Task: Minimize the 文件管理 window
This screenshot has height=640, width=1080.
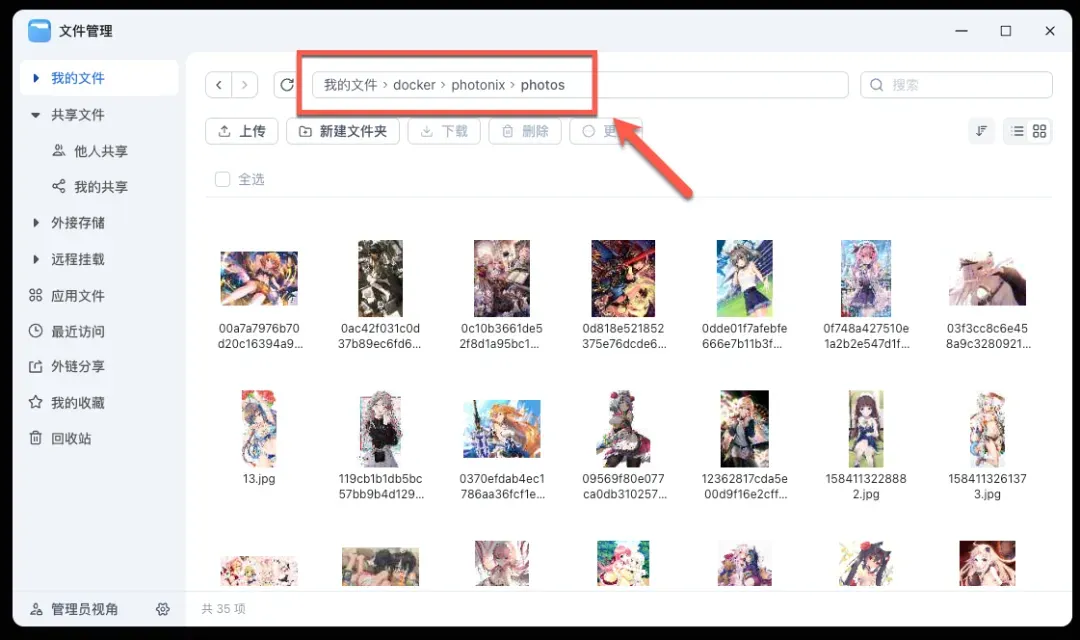Action: (x=962, y=31)
